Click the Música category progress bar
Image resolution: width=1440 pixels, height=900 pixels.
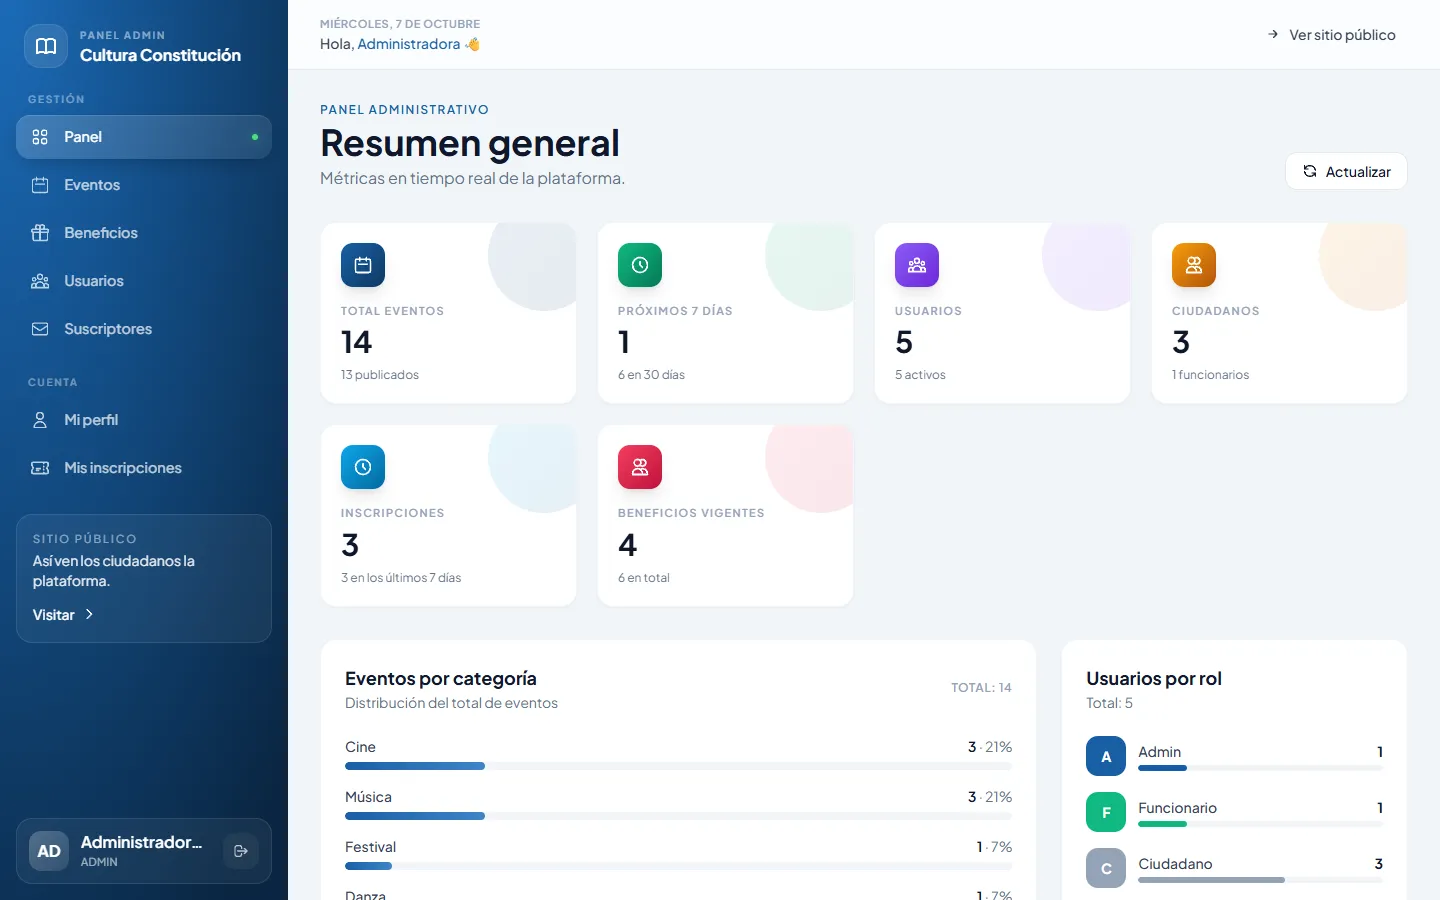click(678, 816)
